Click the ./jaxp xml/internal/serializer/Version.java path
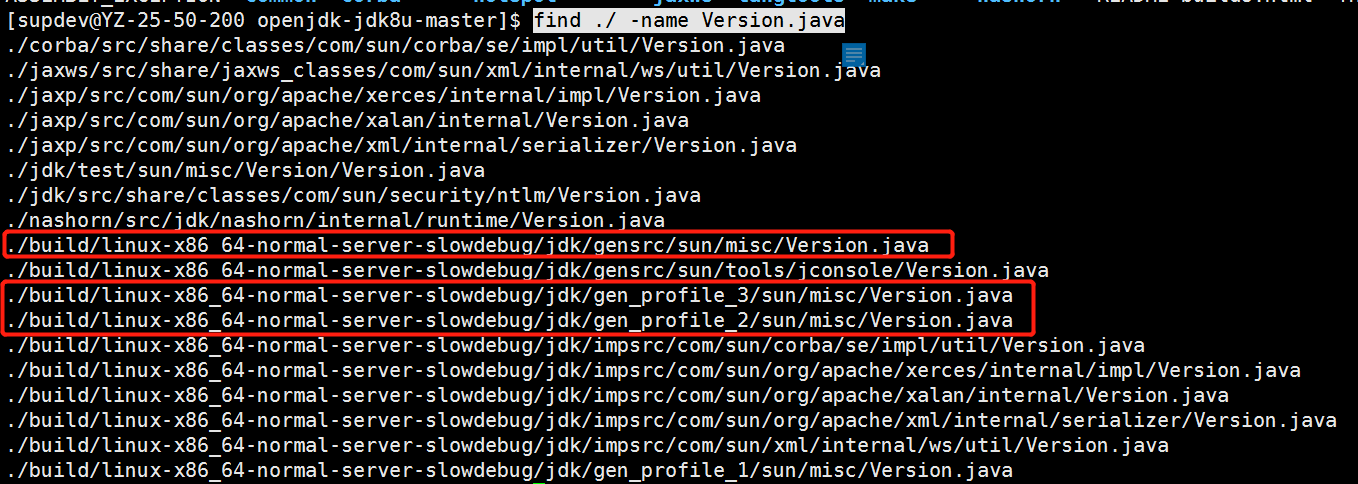The height and width of the screenshot is (484, 1358). [401, 146]
